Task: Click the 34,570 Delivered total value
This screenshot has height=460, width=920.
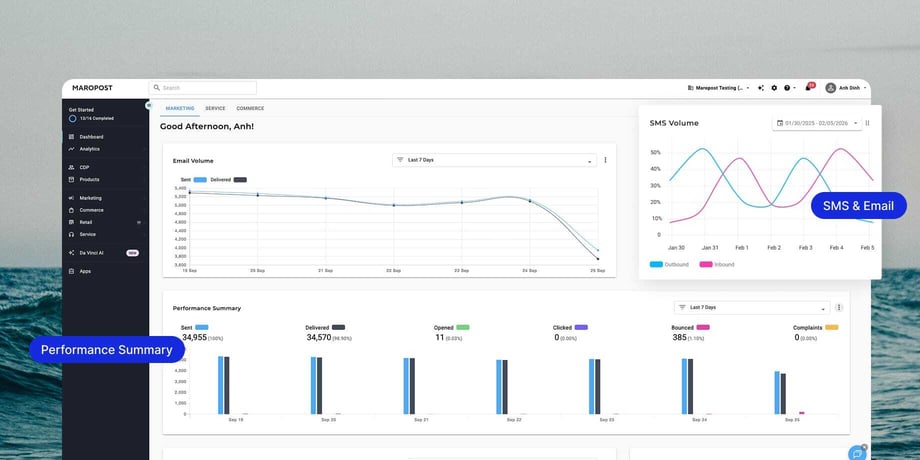Action: tap(319, 337)
